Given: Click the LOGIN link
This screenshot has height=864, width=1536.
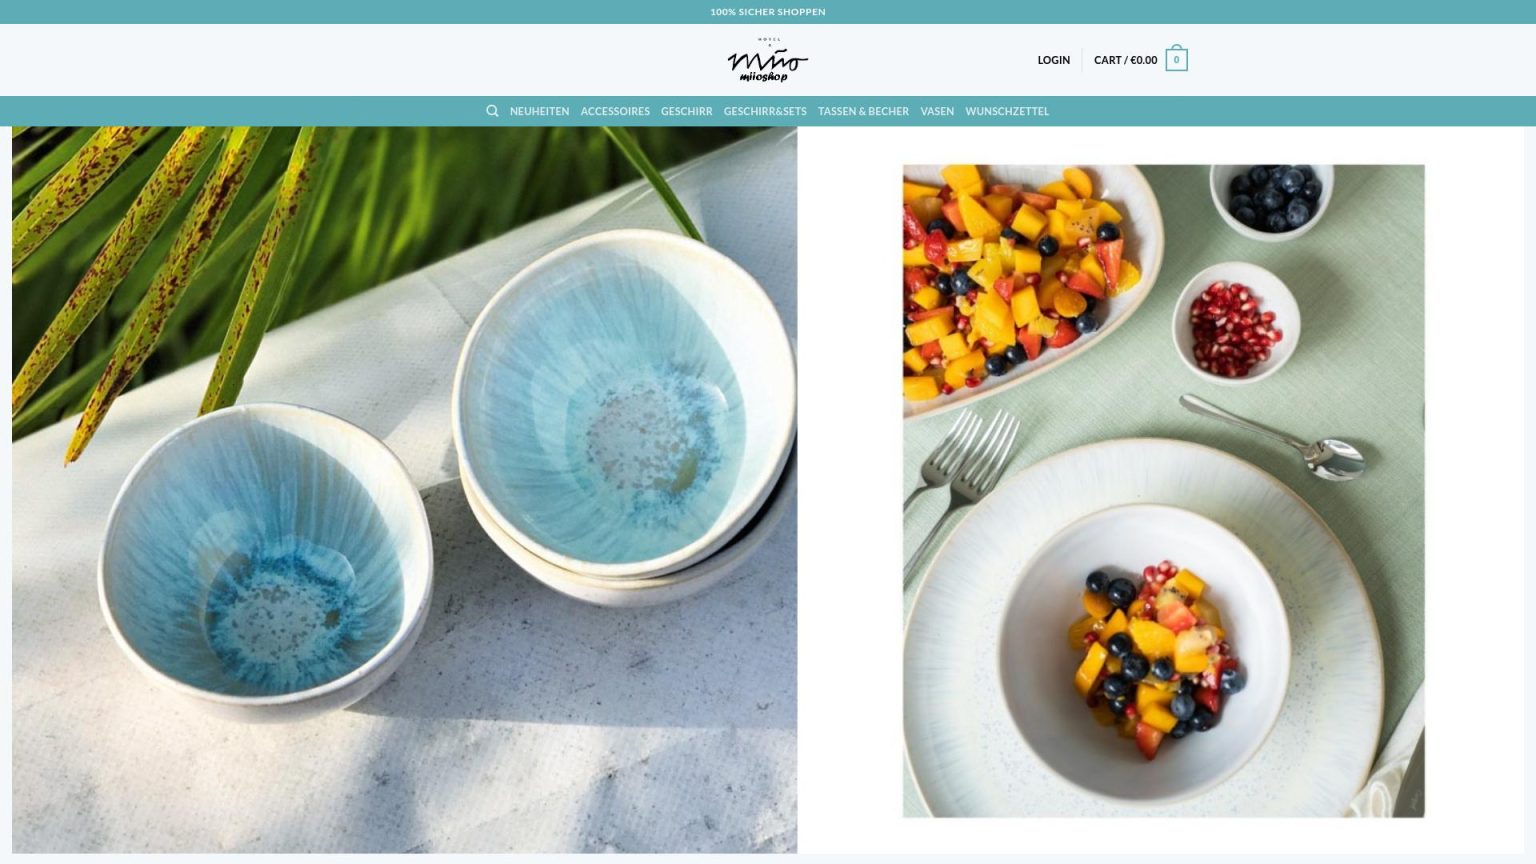Looking at the screenshot, I should pyautogui.click(x=1053, y=60).
